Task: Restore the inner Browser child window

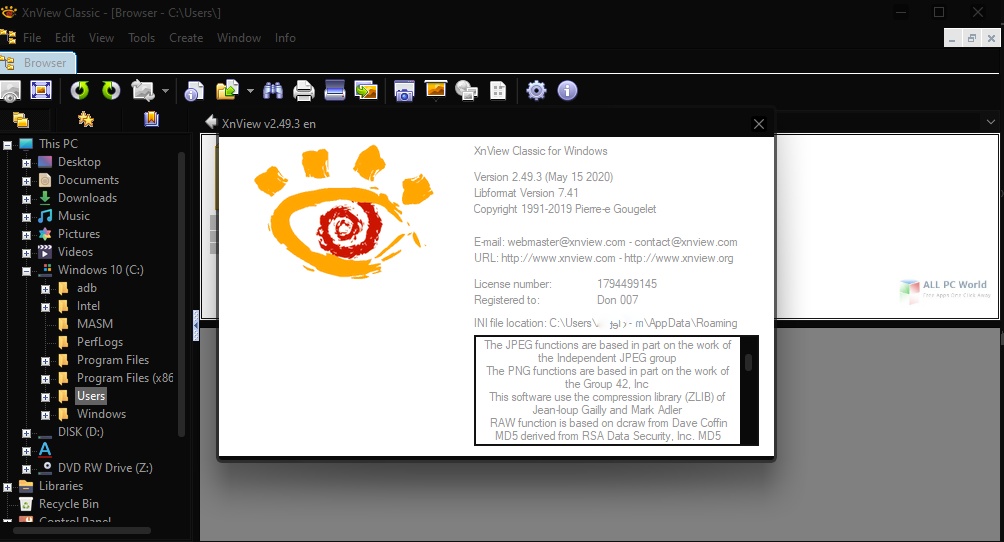Action: 971,38
